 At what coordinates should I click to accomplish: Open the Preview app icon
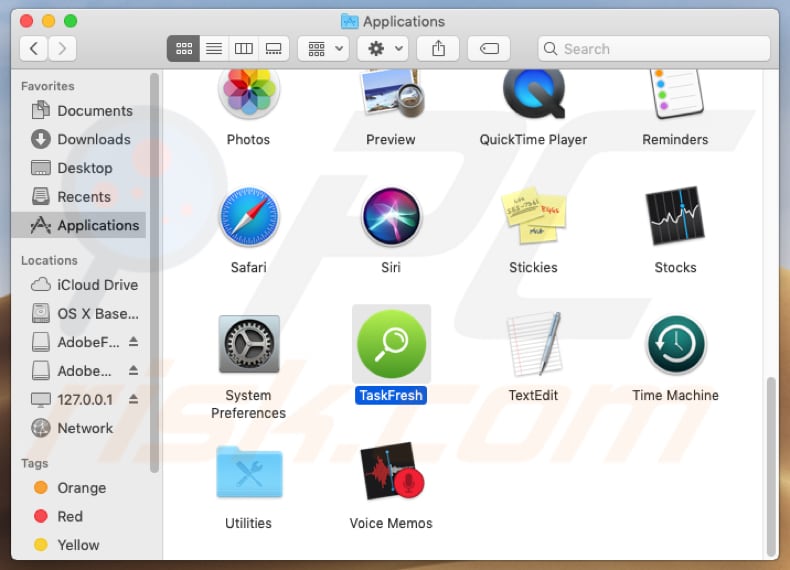coord(391,94)
